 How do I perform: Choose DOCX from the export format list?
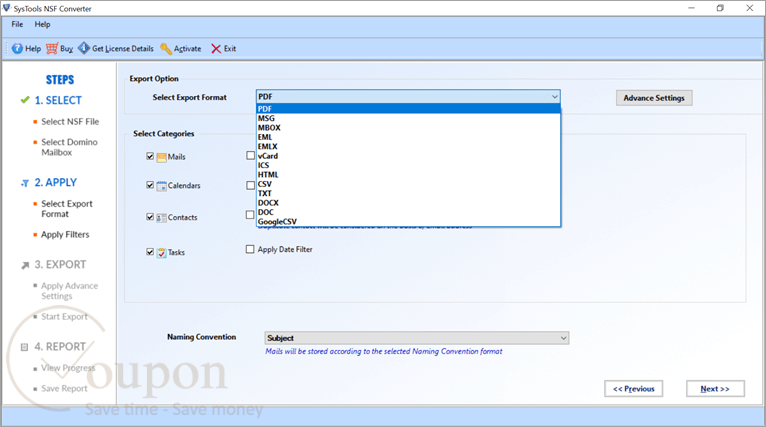point(408,203)
